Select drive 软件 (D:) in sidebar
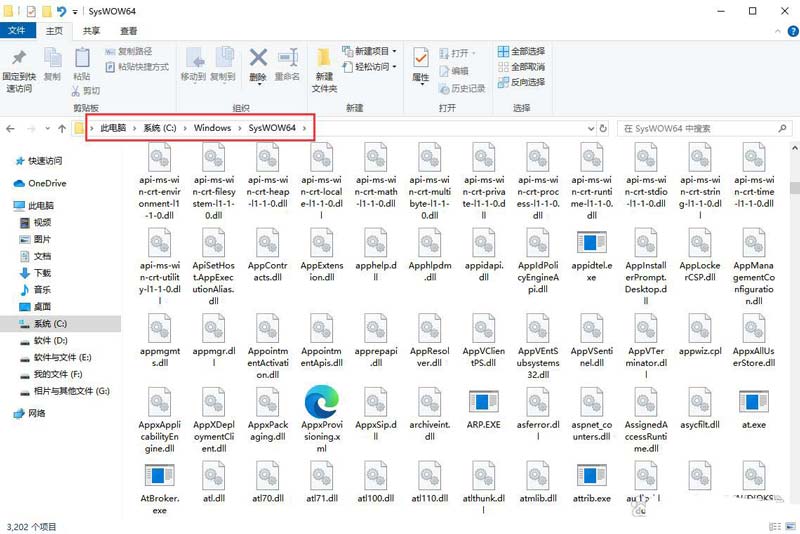800x534 pixels. pos(44,340)
